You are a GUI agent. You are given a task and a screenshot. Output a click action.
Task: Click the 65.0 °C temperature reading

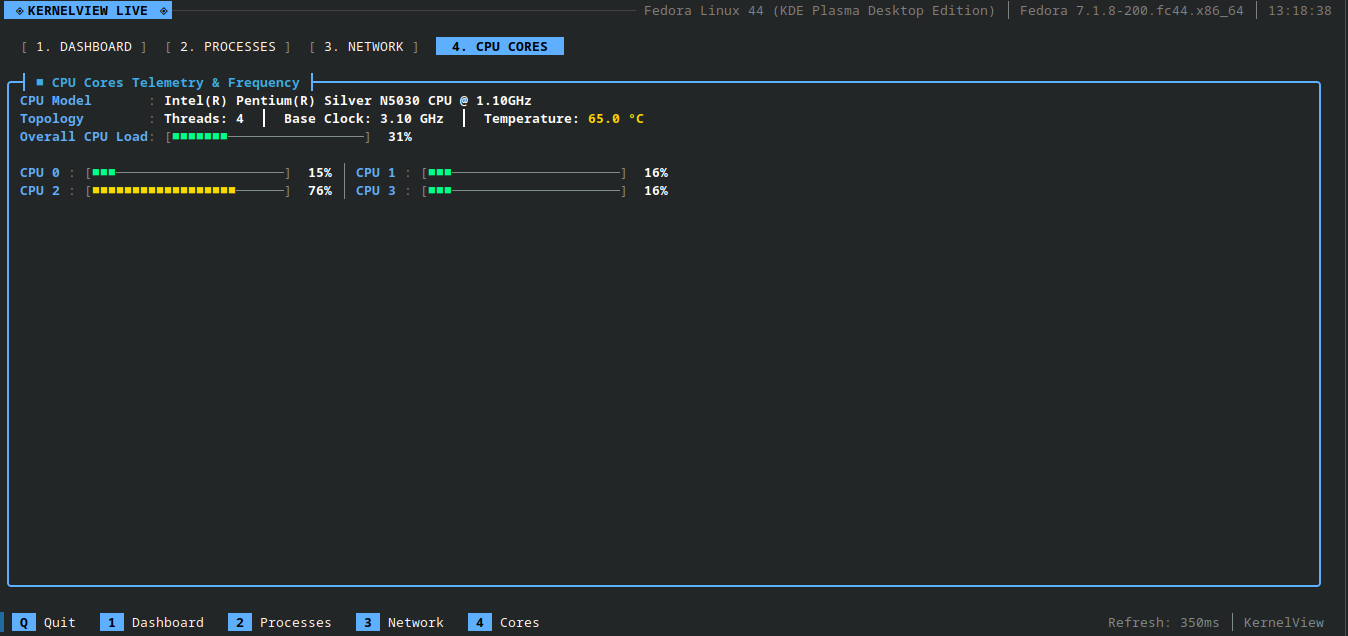[x=616, y=119]
